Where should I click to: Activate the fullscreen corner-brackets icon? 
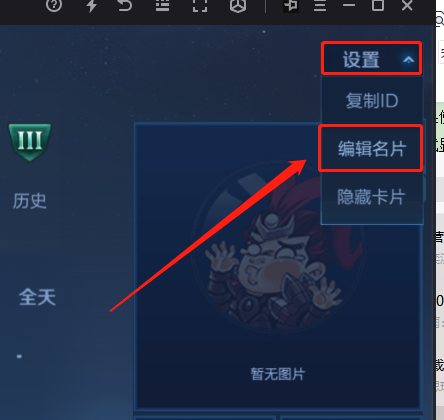(200, 5)
